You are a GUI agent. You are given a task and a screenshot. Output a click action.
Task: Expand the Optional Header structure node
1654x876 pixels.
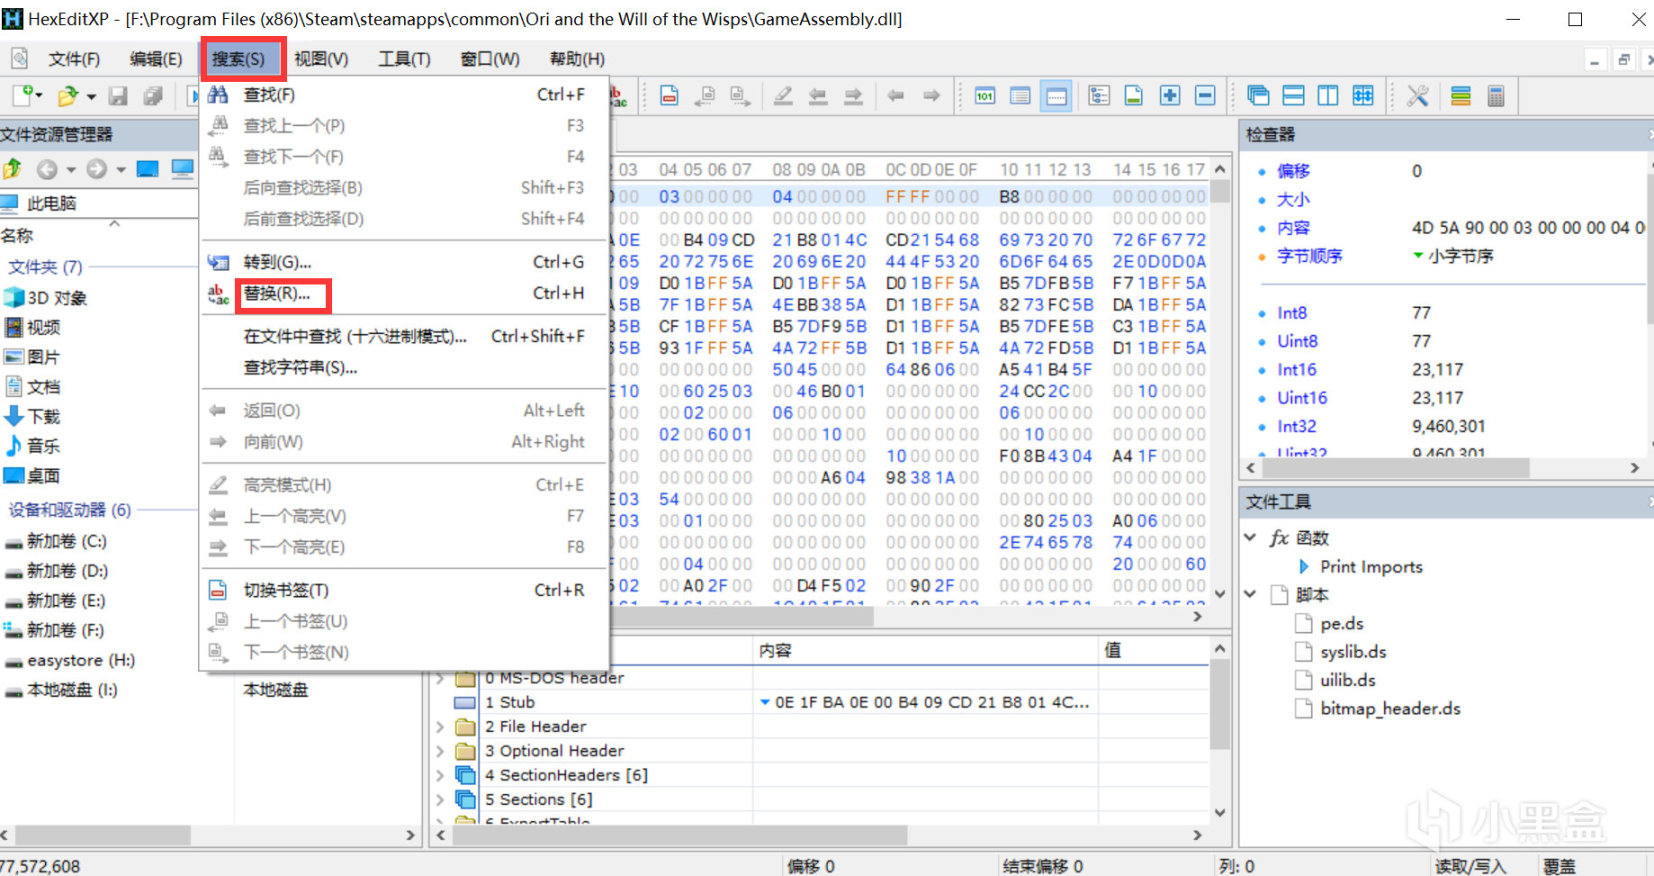(x=440, y=751)
